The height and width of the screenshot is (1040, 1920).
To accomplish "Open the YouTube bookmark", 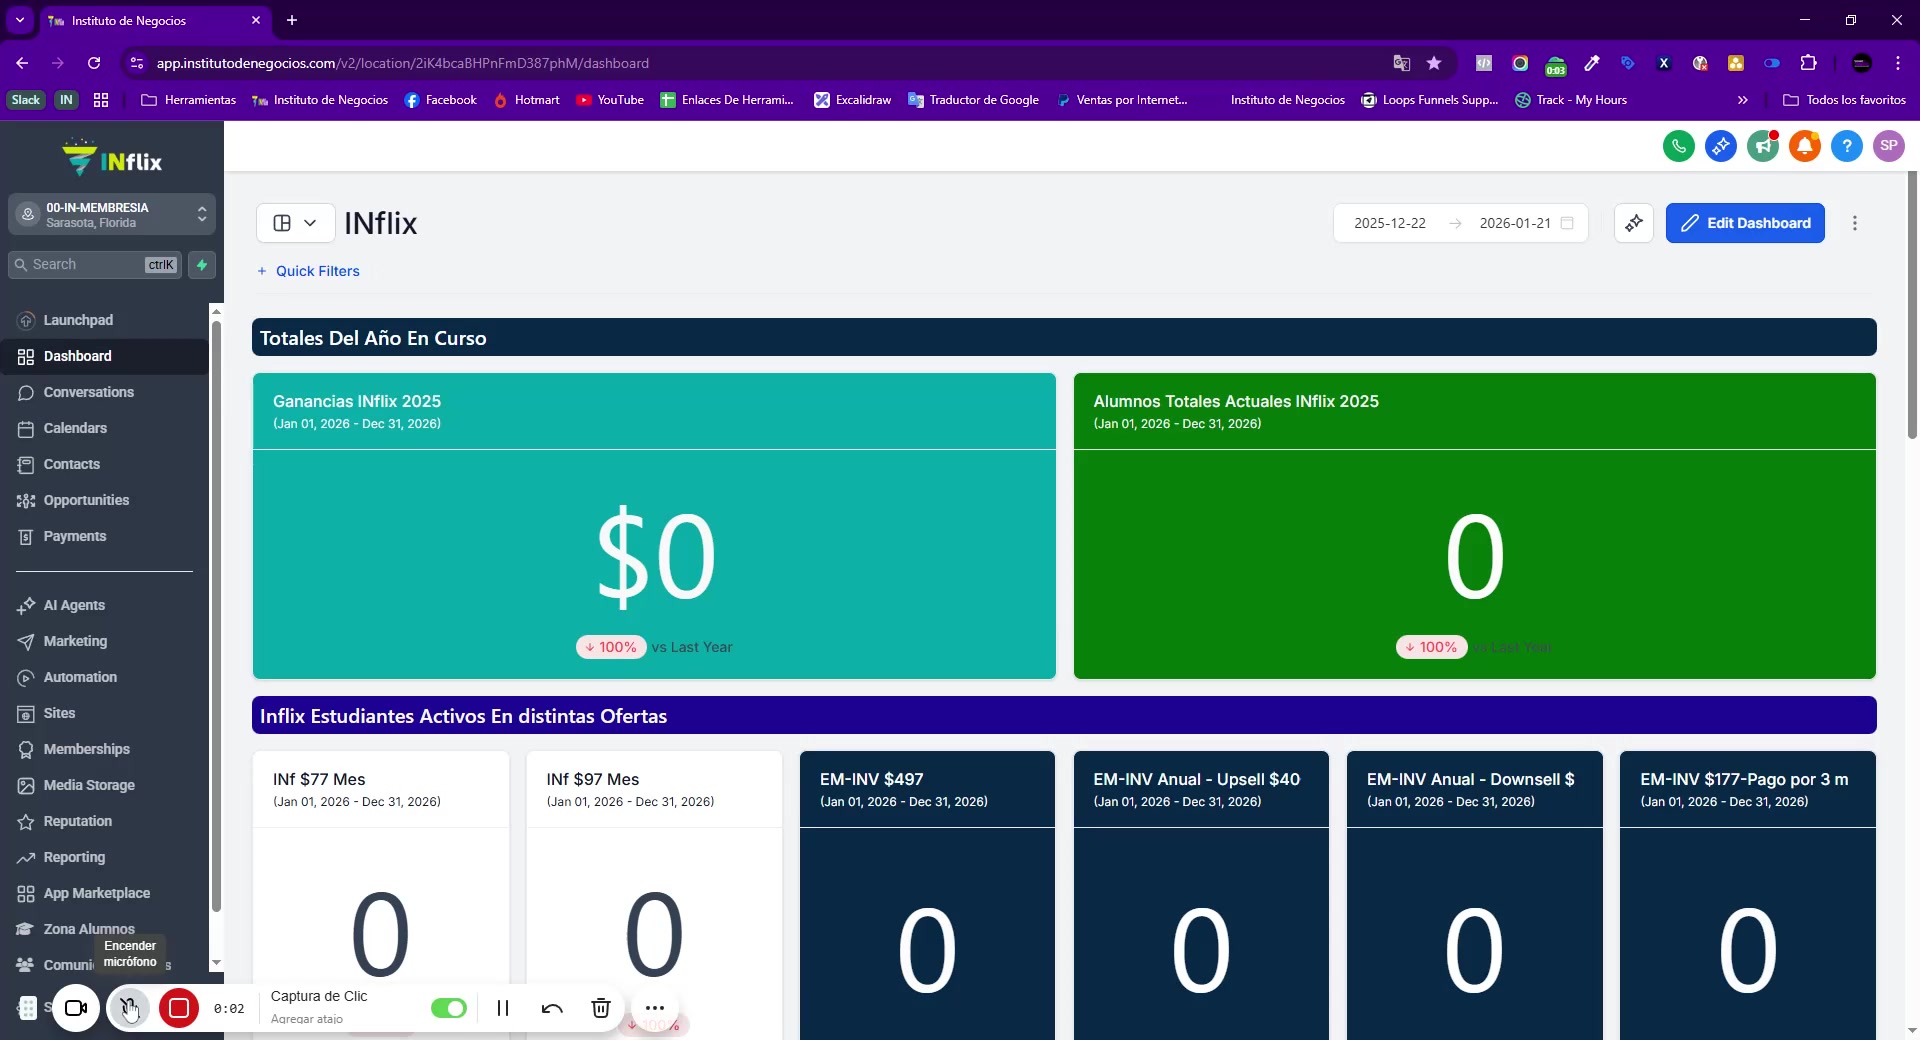I will [x=610, y=100].
